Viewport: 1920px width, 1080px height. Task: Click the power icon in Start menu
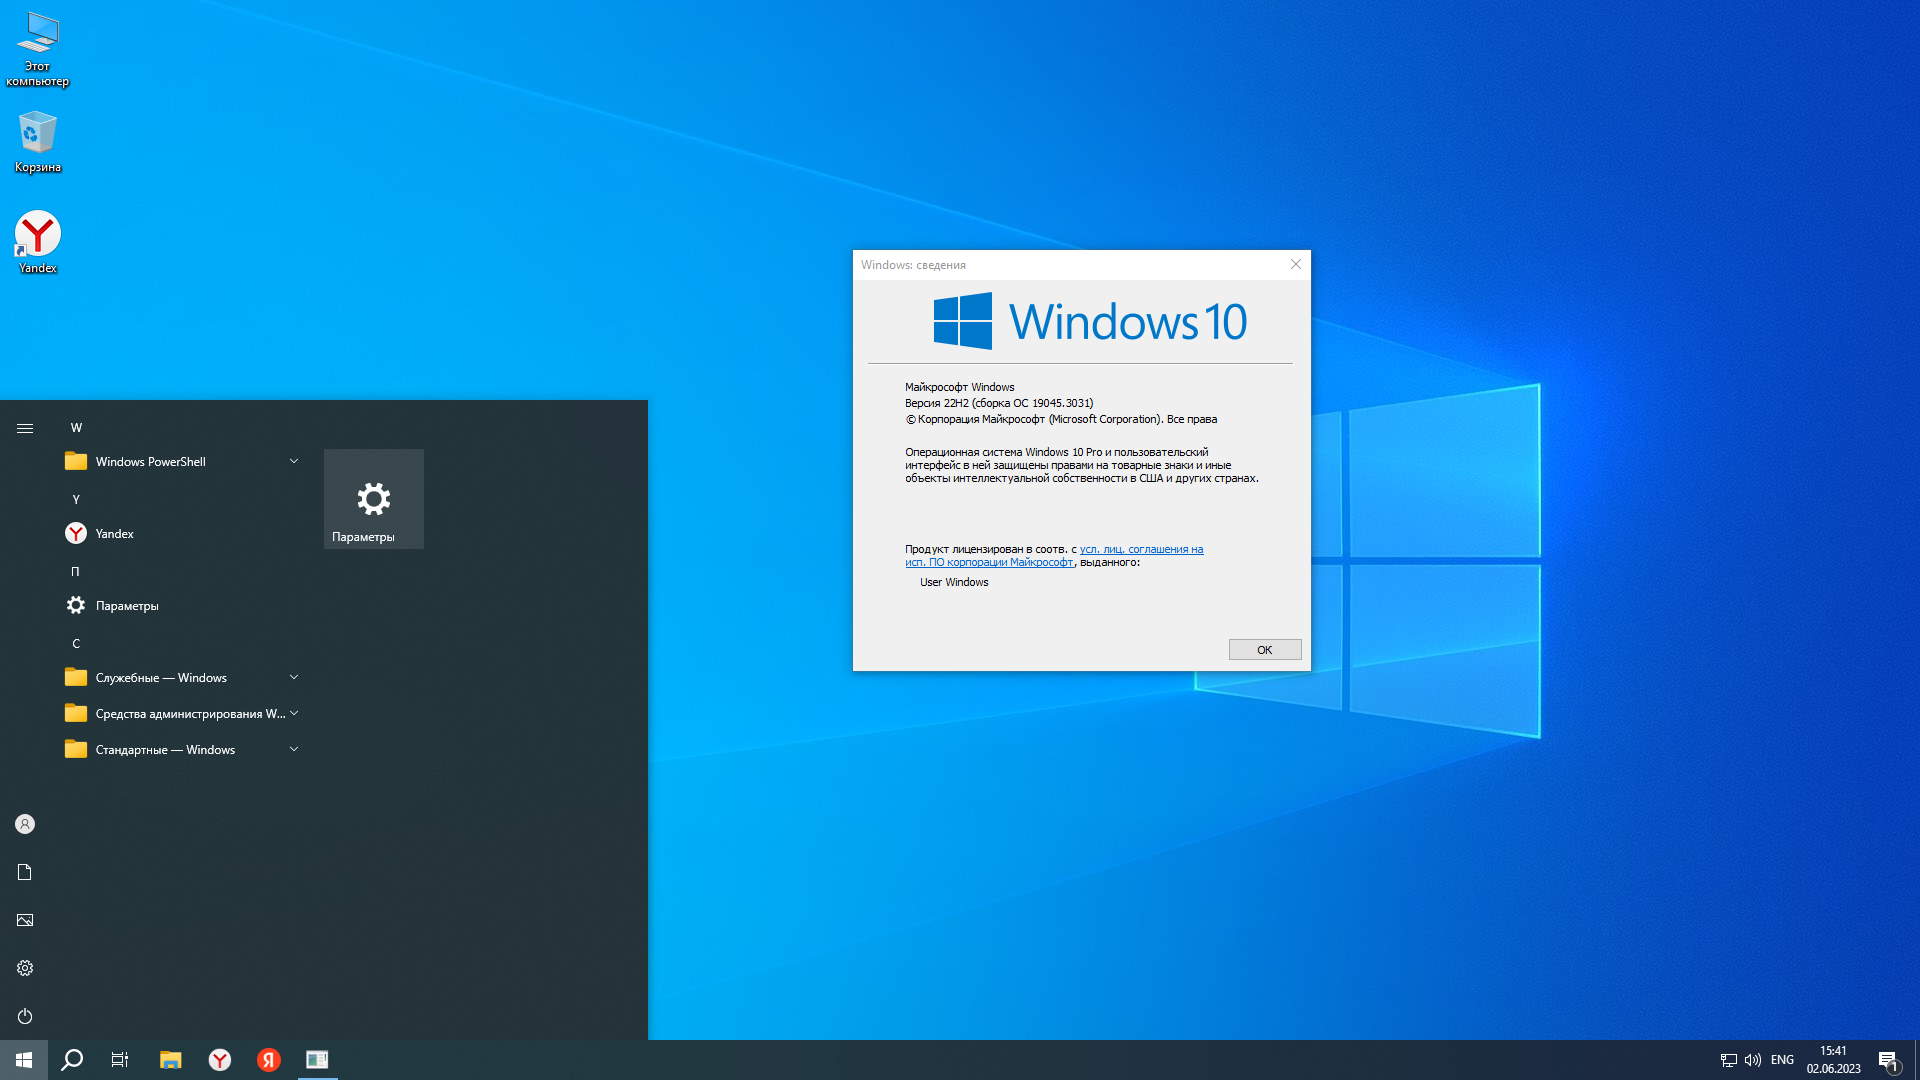(x=25, y=1016)
